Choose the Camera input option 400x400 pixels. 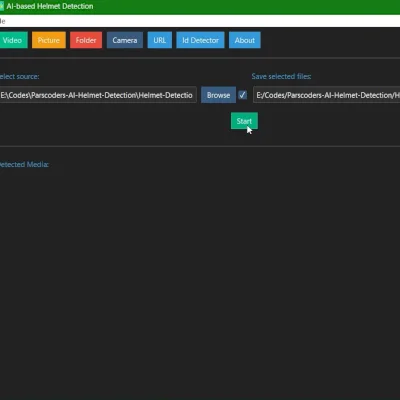click(125, 40)
